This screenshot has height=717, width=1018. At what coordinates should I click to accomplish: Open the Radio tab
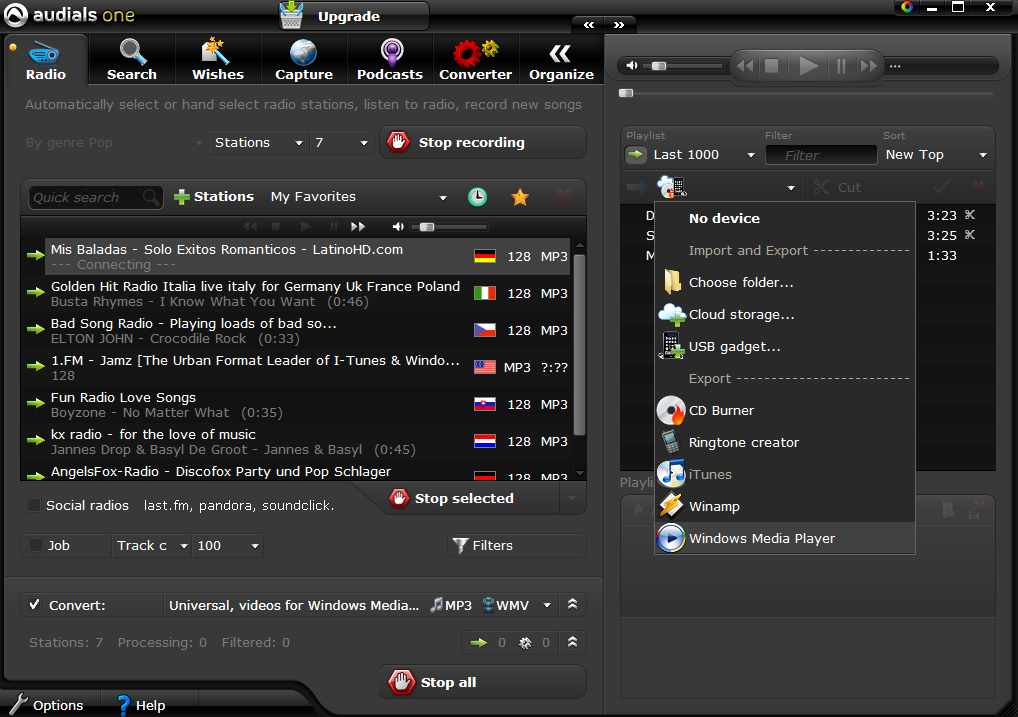(x=45, y=60)
